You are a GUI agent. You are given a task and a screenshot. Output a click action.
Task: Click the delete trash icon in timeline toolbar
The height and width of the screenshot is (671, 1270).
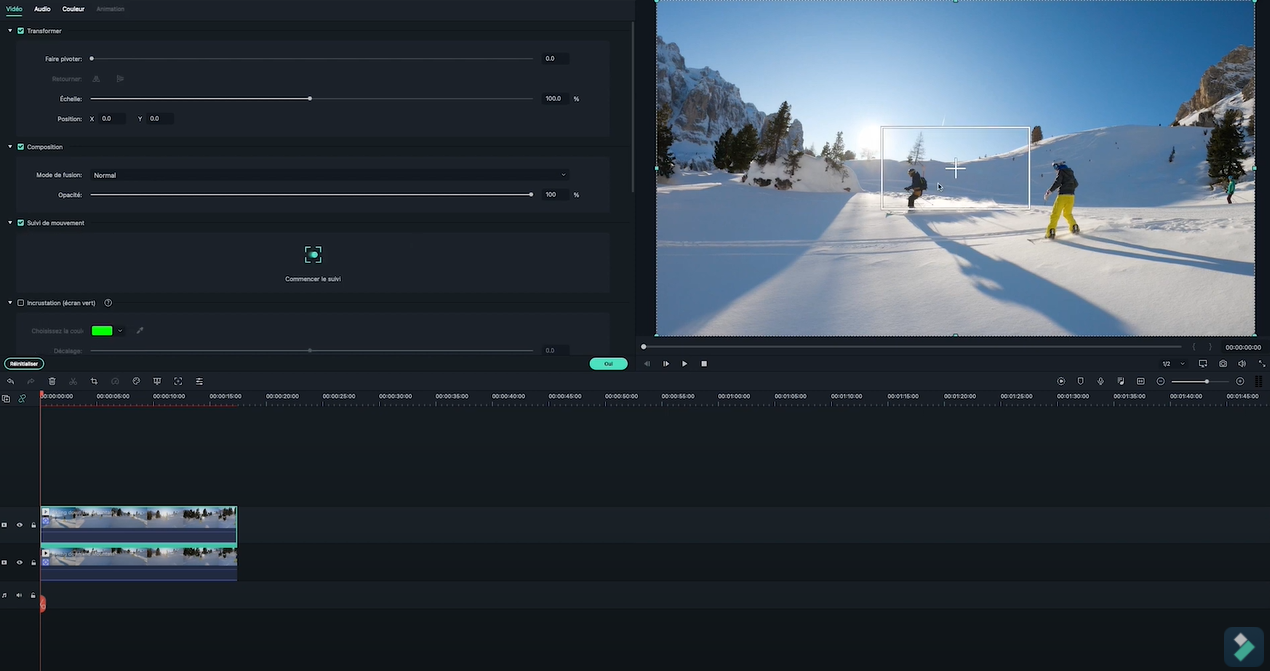point(52,381)
